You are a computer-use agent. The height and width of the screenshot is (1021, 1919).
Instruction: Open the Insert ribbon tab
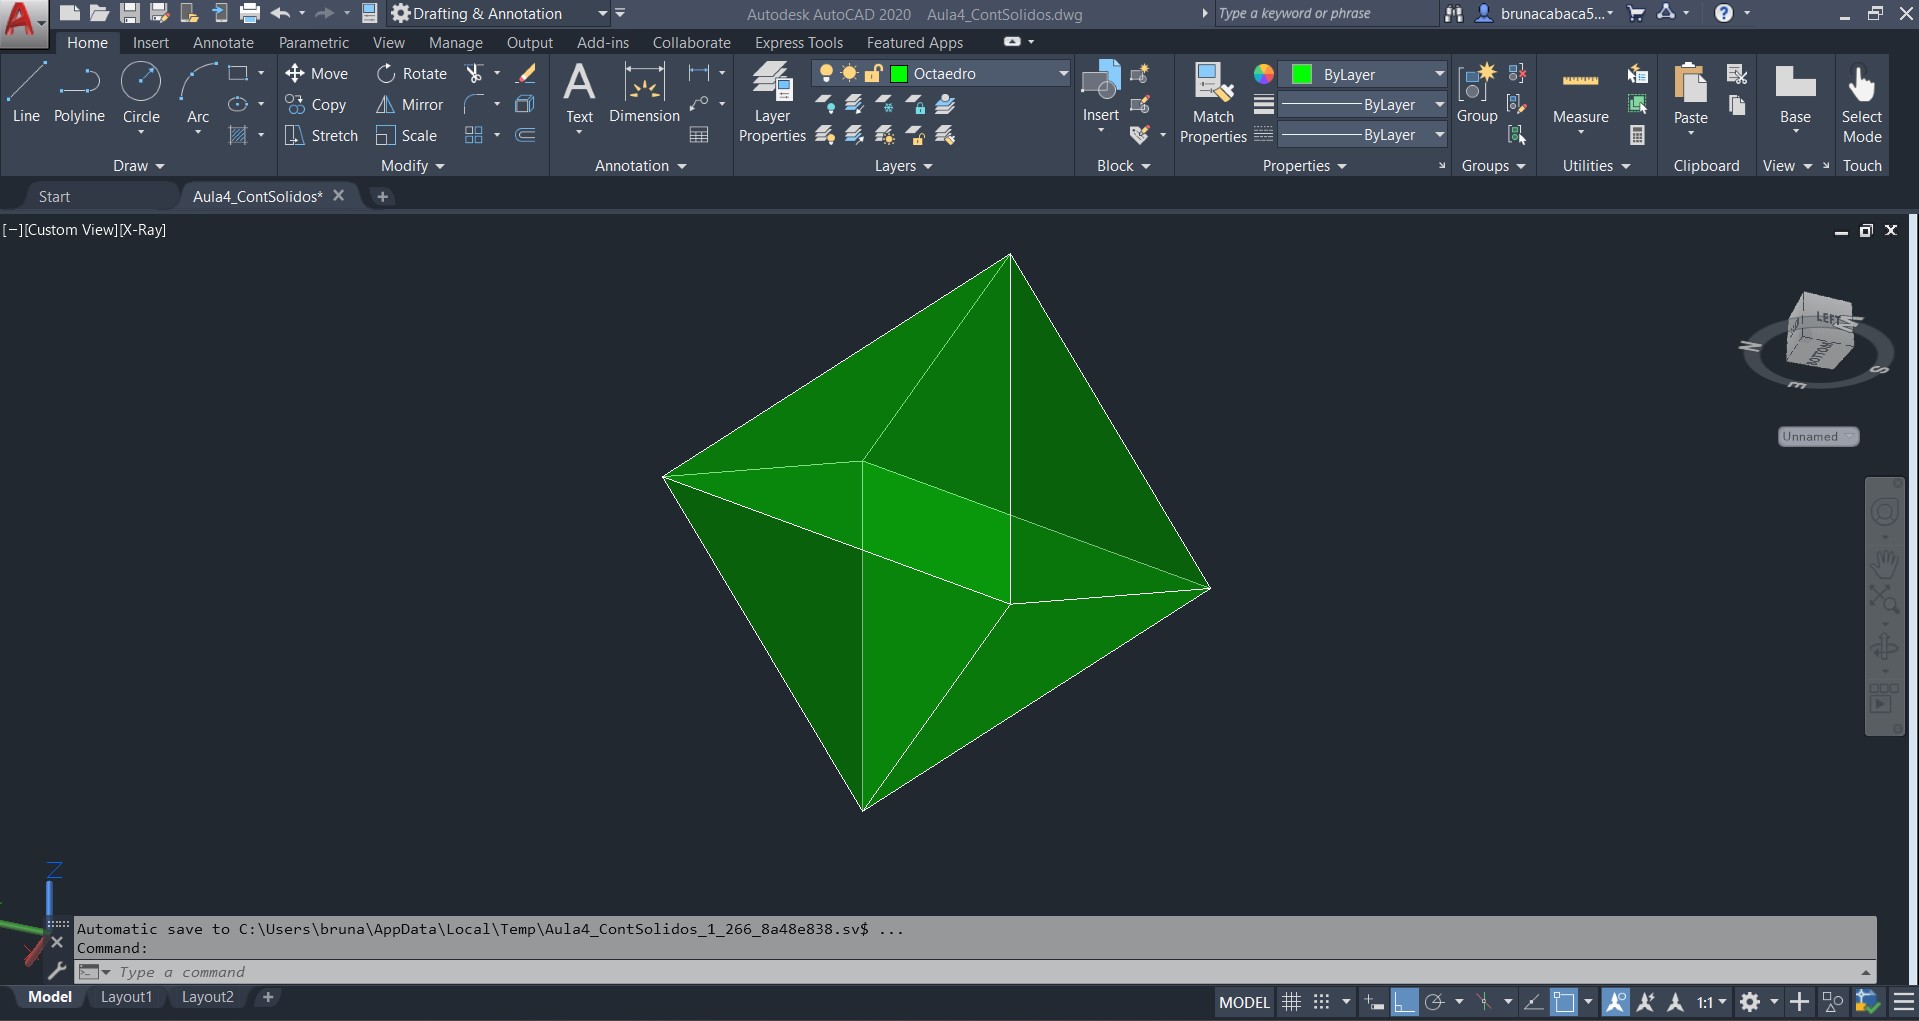coord(151,42)
